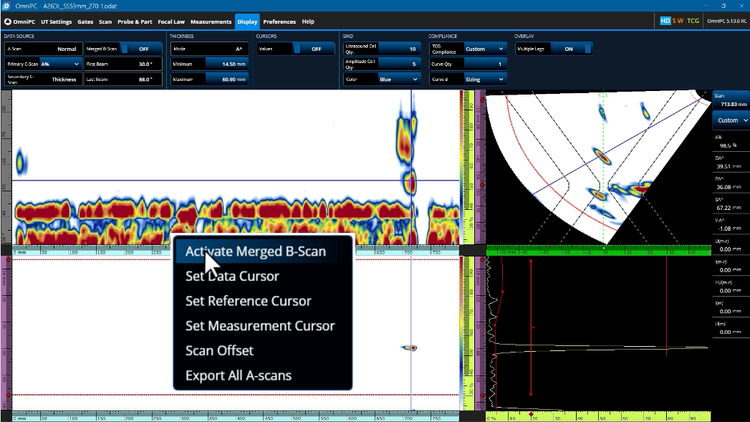
Task: Select Activate Merged B-Scan menu item
Action: [255, 251]
